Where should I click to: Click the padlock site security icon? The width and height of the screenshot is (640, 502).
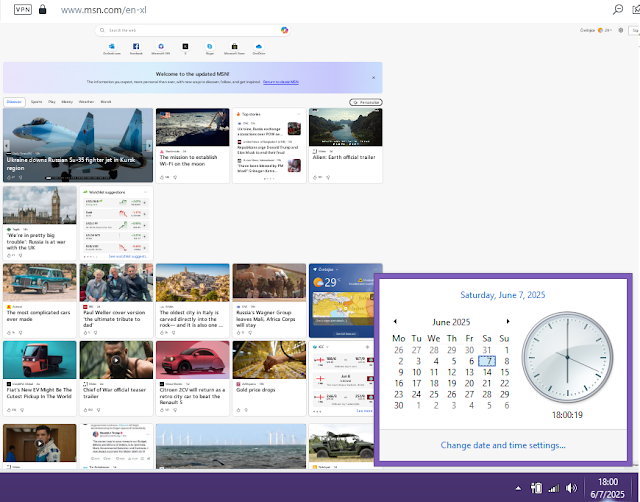pos(42,9)
